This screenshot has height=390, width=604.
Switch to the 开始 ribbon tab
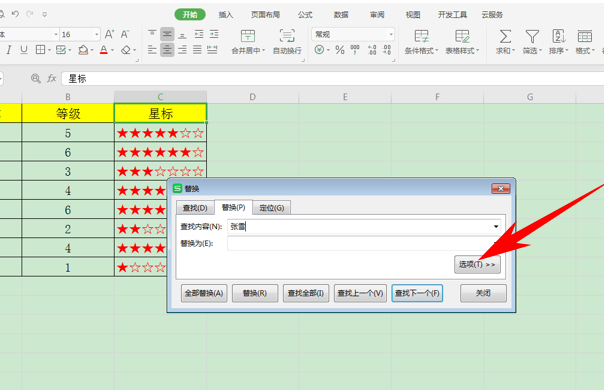point(190,15)
